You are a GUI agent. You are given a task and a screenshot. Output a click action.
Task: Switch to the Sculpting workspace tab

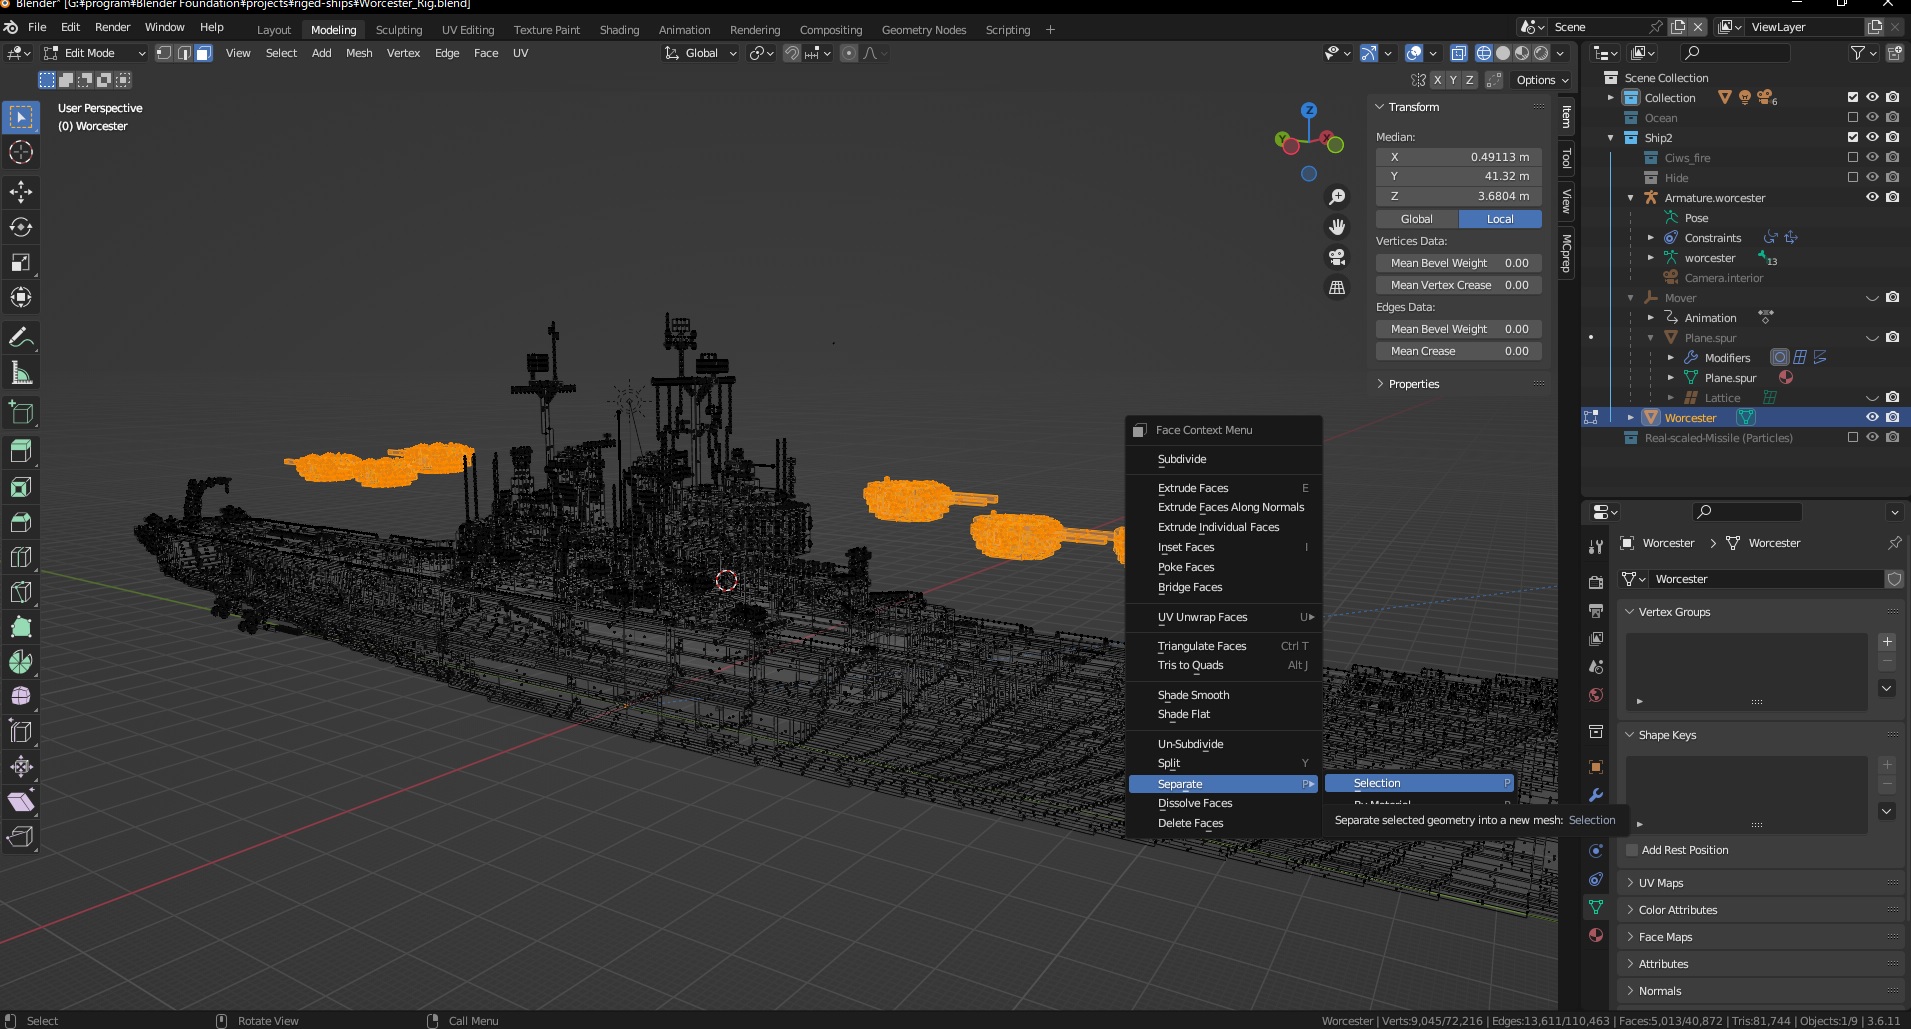399,30
